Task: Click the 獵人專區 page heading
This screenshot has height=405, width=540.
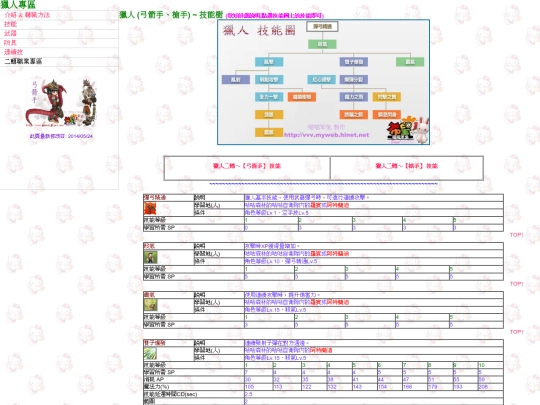Action: click(x=18, y=5)
